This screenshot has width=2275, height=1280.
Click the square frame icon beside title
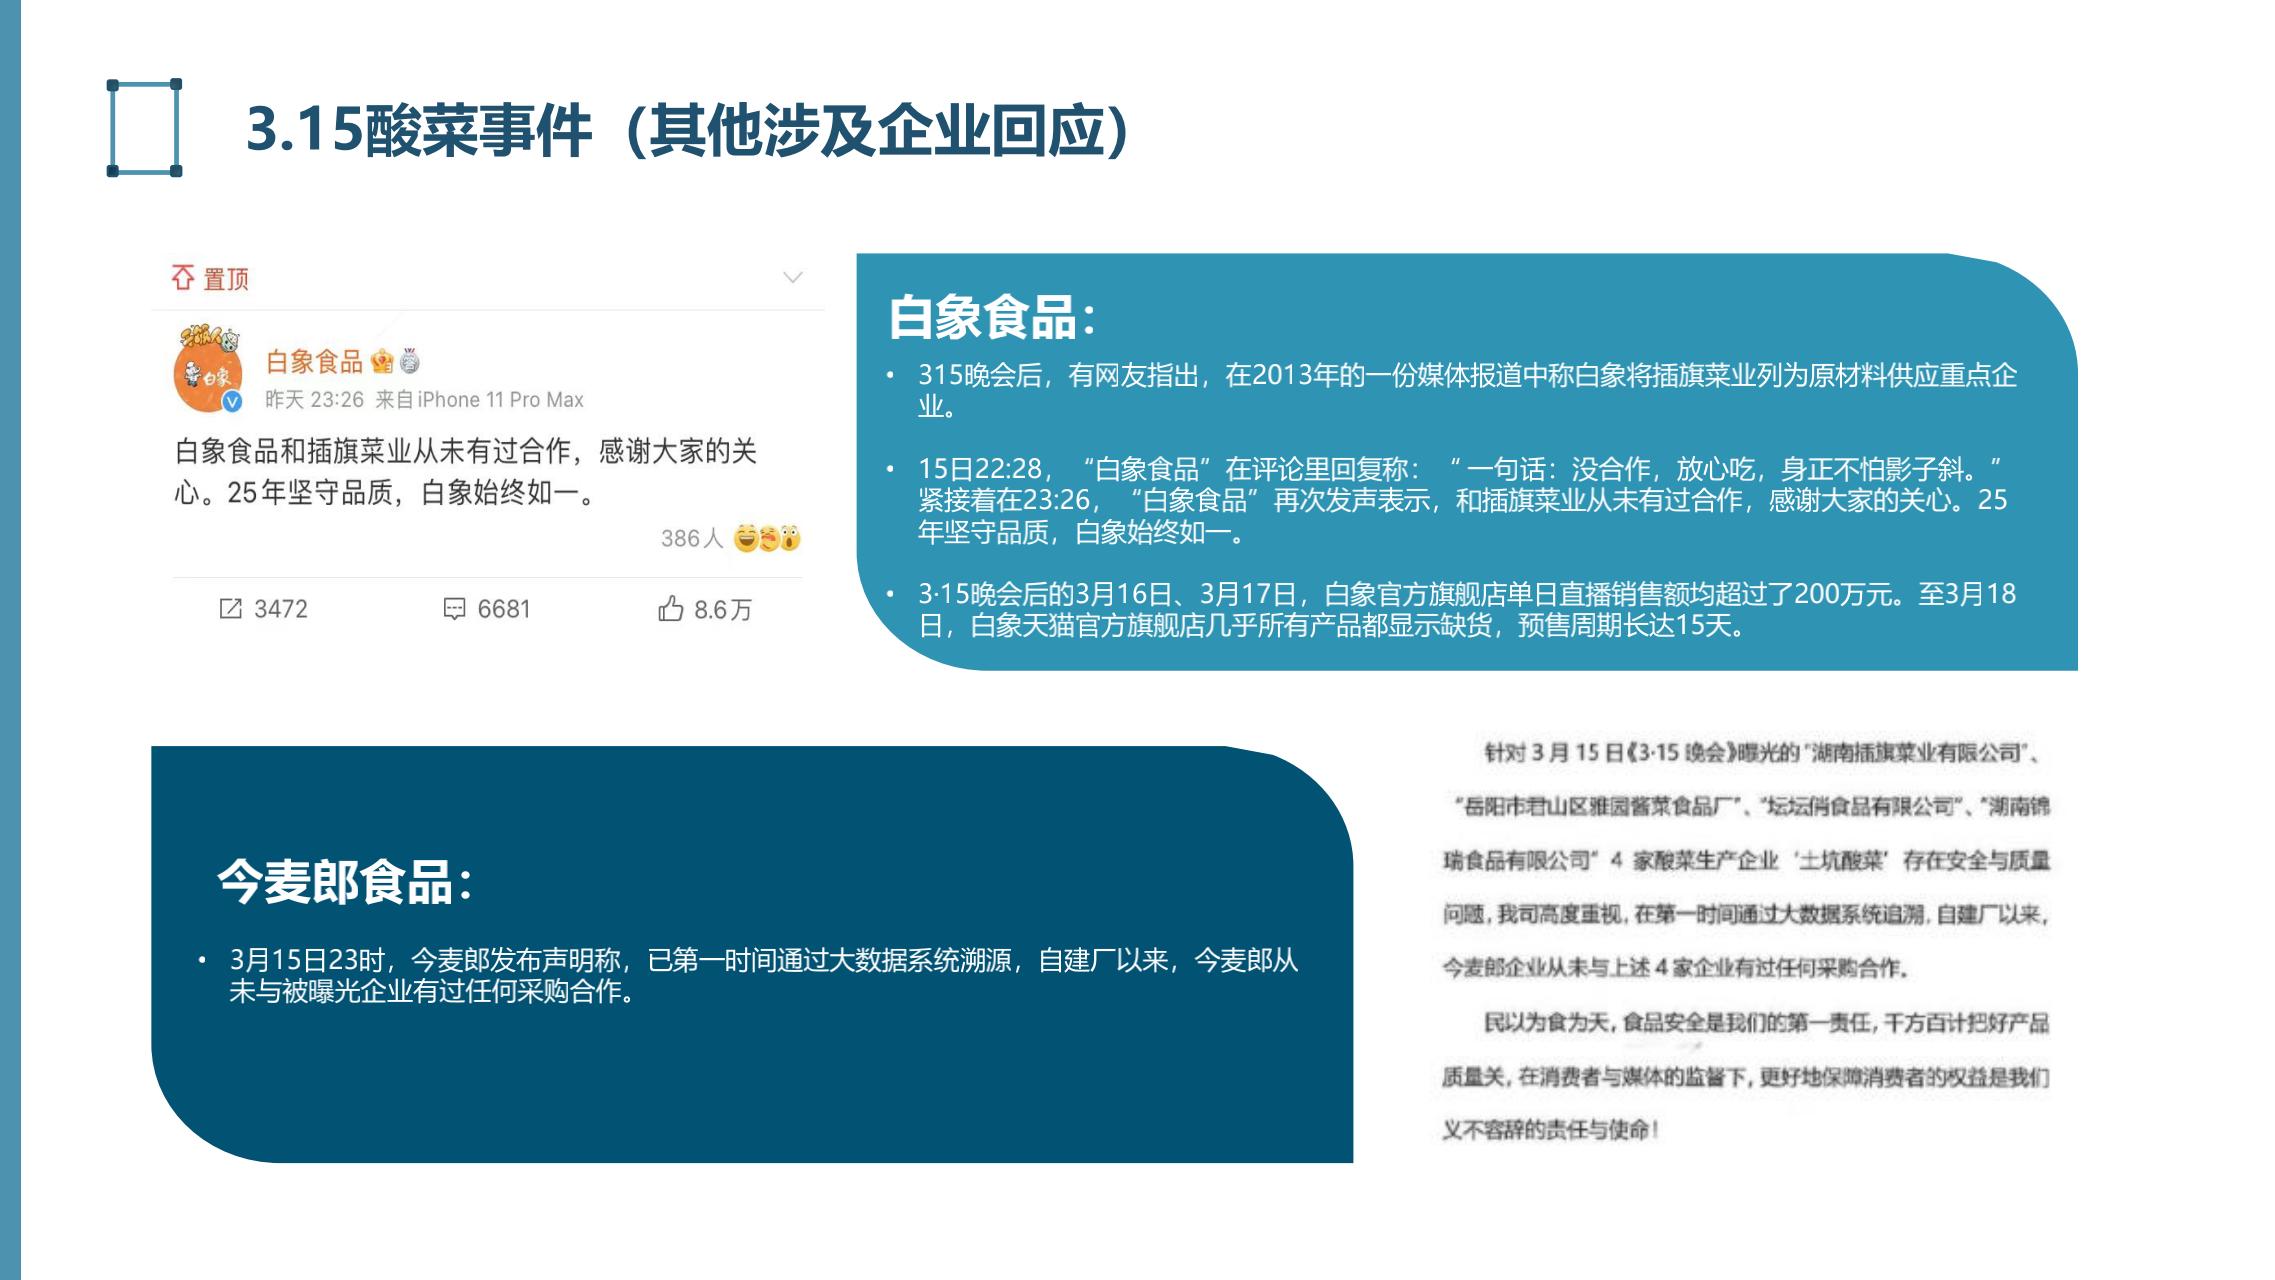tap(144, 128)
